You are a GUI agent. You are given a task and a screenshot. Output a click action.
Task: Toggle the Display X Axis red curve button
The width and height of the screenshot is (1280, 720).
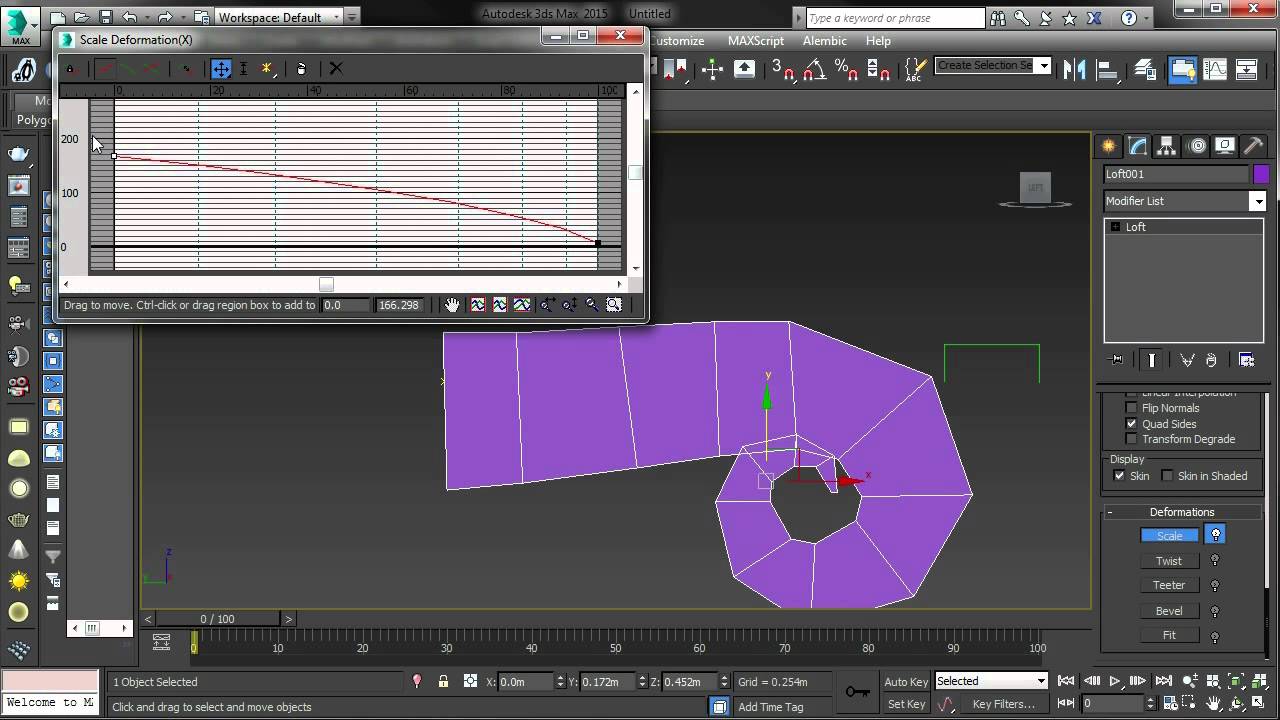pyautogui.click(x=106, y=69)
